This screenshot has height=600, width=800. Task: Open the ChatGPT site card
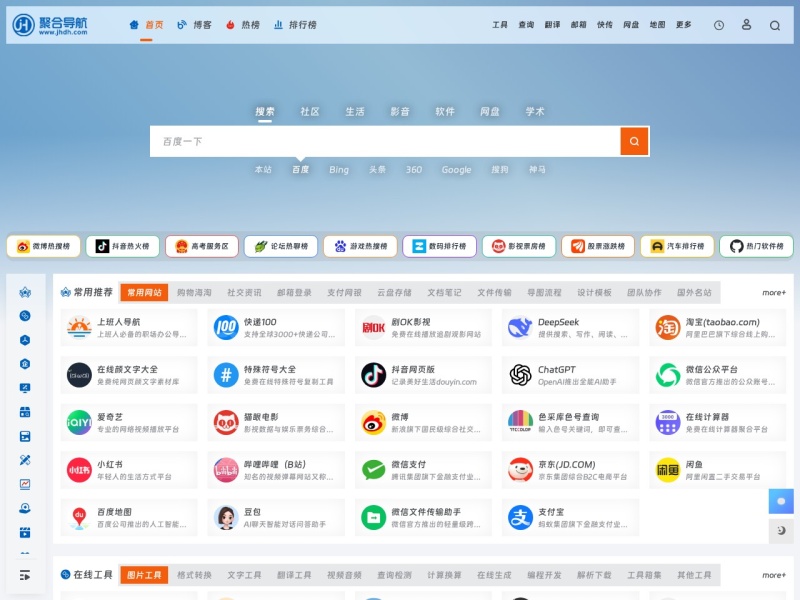pyautogui.click(x=570, y=375)
